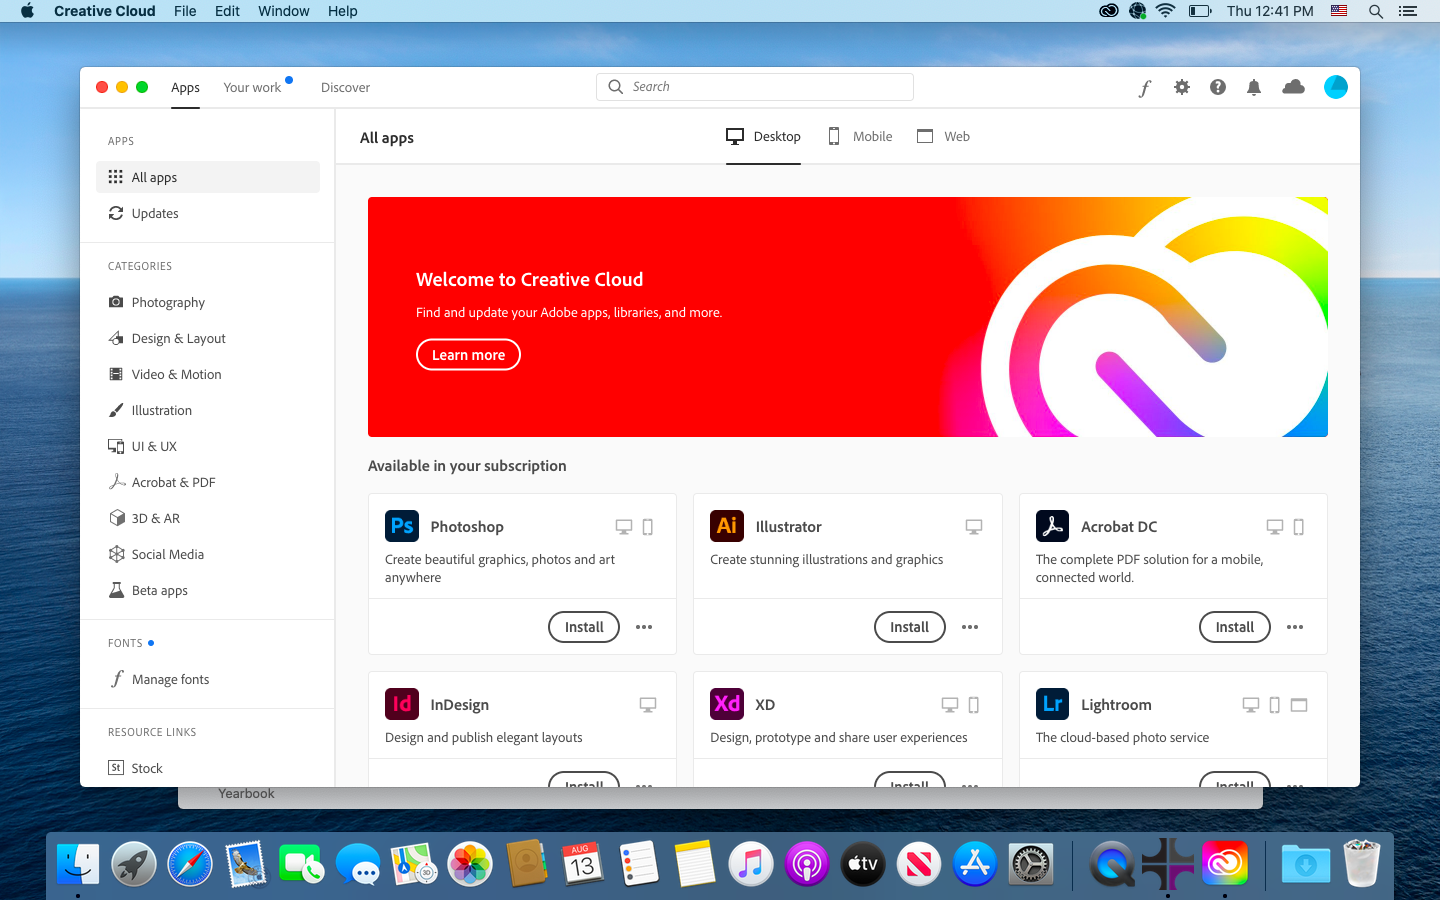Click Creative Cloud menu bar status icon
Image resolution: width=1440 pixels, height=900 pixels.
[x=1108, y=11]
